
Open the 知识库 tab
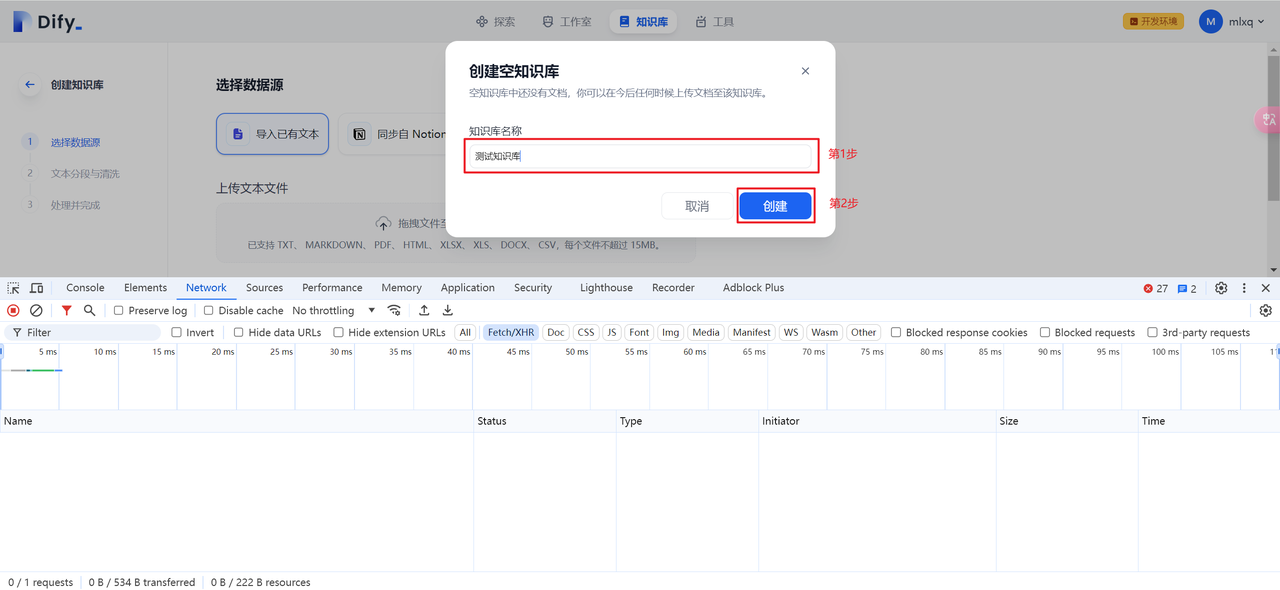point(643,21)
